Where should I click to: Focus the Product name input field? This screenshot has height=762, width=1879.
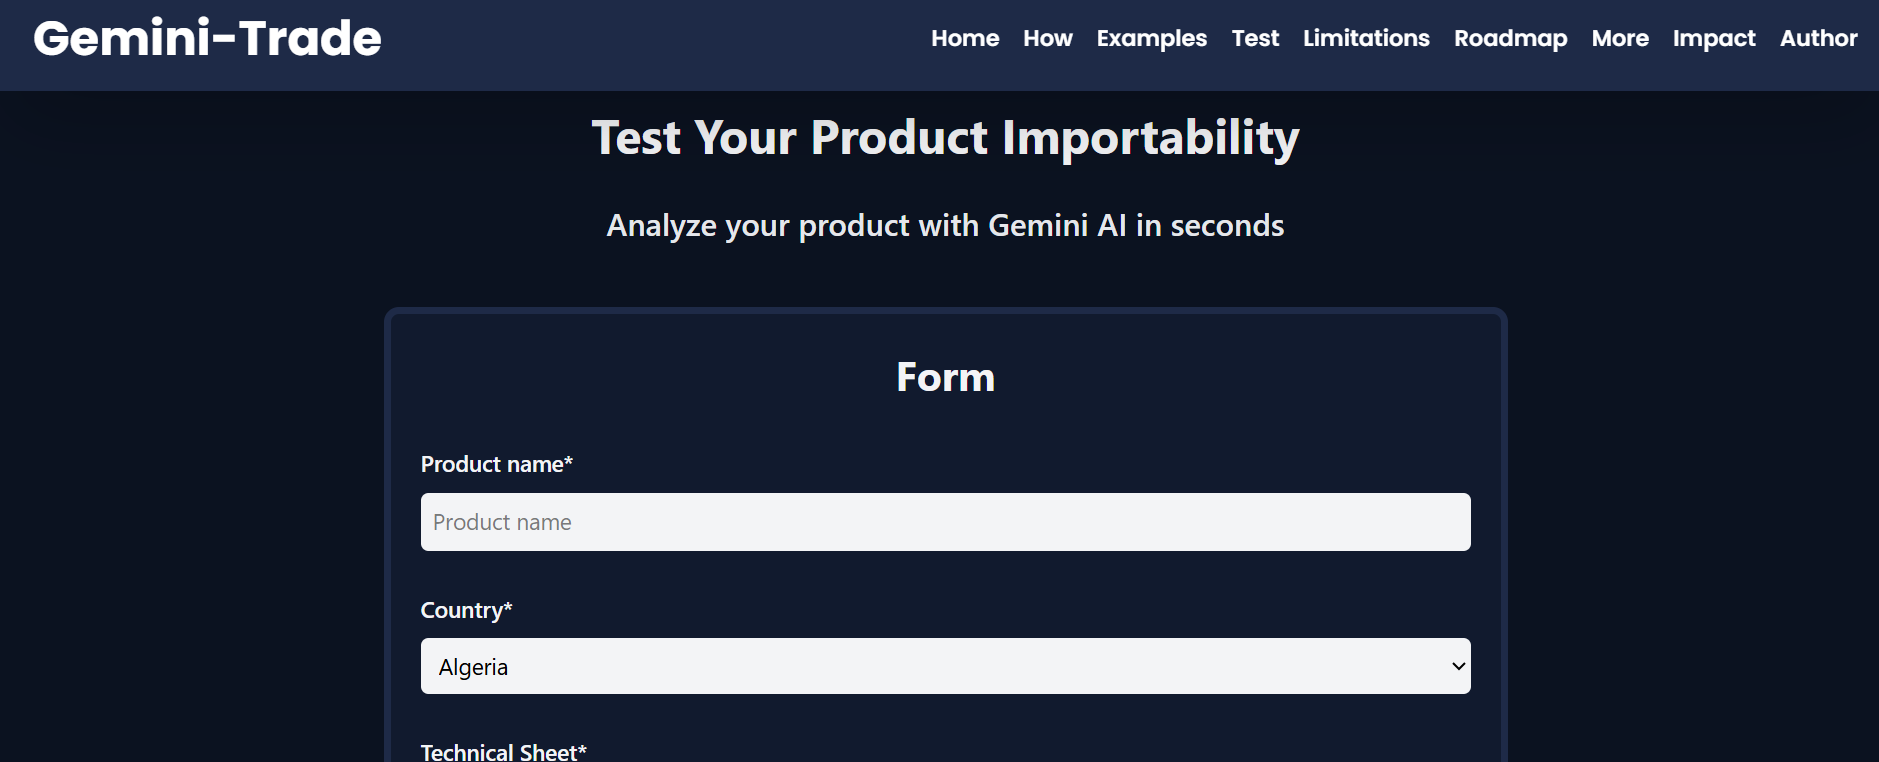[x=945, y=522]
